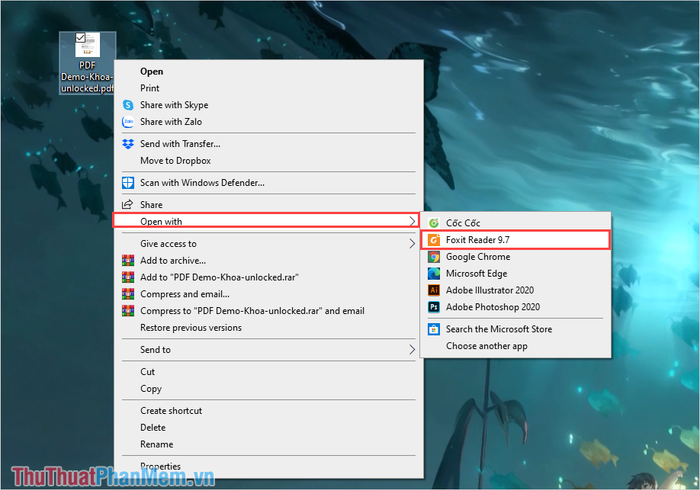This screenshot has height=490, width=700.
Task: Expand the Send to submenu arrow
Action: pos(412,349)
